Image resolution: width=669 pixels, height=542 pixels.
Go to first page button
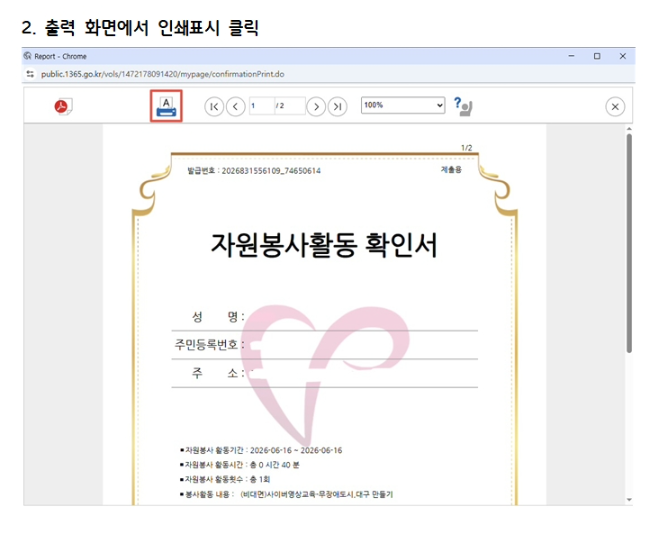coord(214,106)
